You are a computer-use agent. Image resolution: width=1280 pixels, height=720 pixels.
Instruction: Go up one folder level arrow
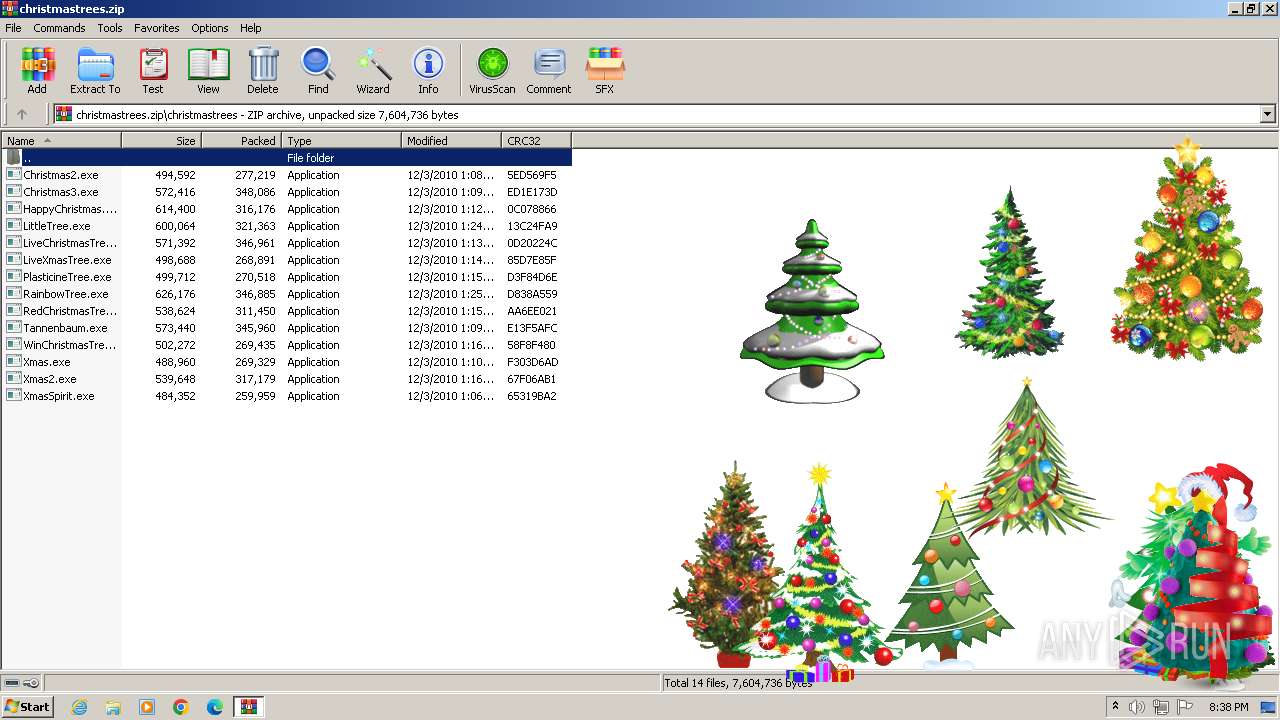[x=22, y=115]
